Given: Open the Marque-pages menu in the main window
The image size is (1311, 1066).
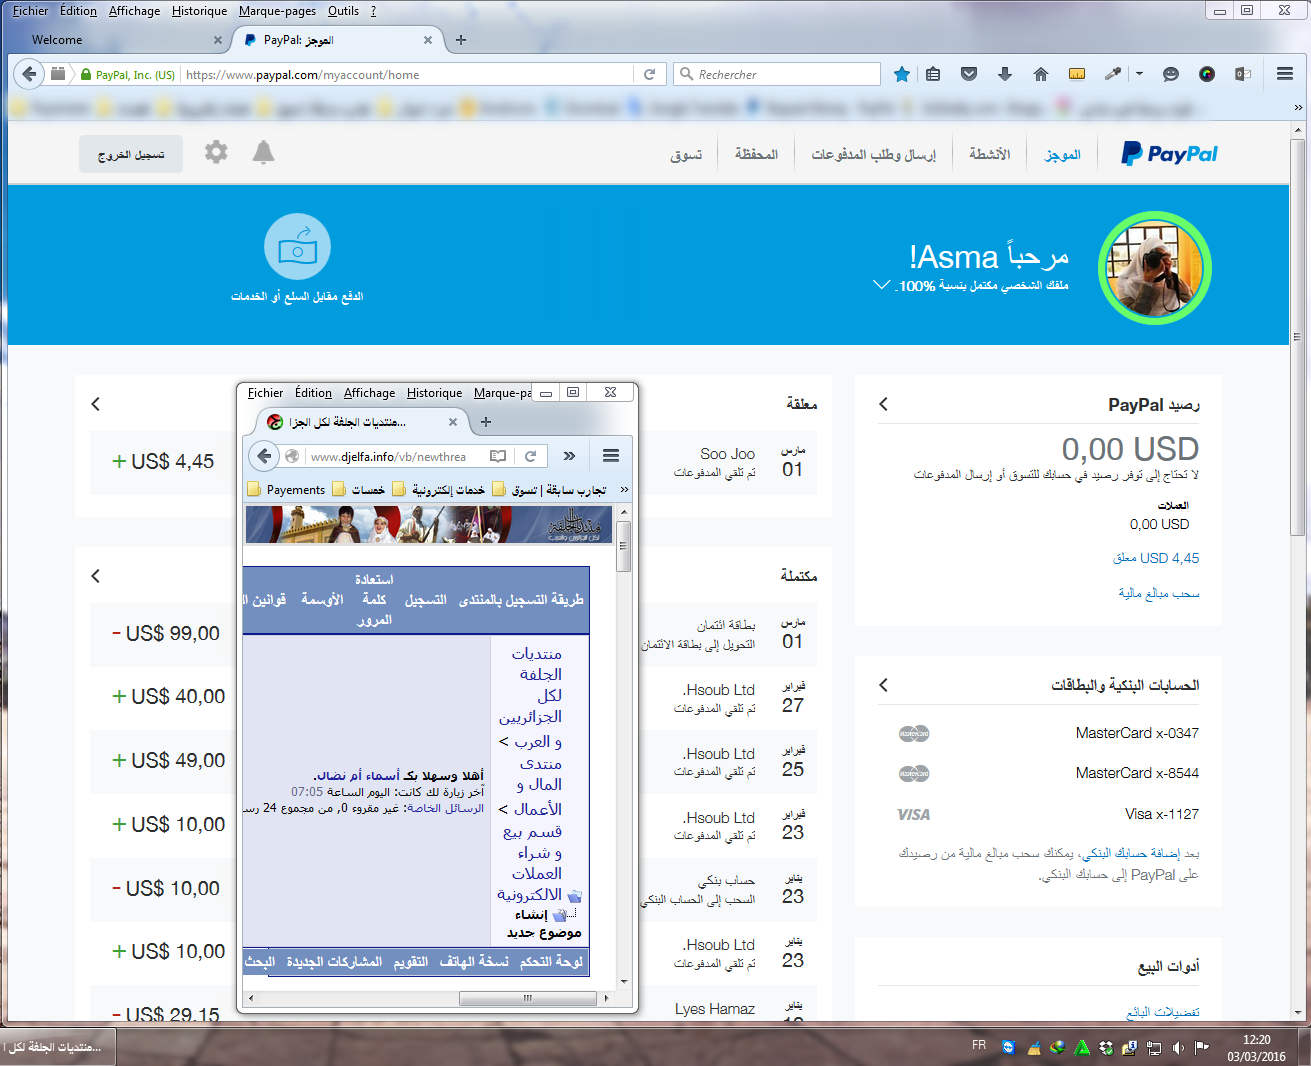Looking at the screenshot, I should (x=277, y=11).
